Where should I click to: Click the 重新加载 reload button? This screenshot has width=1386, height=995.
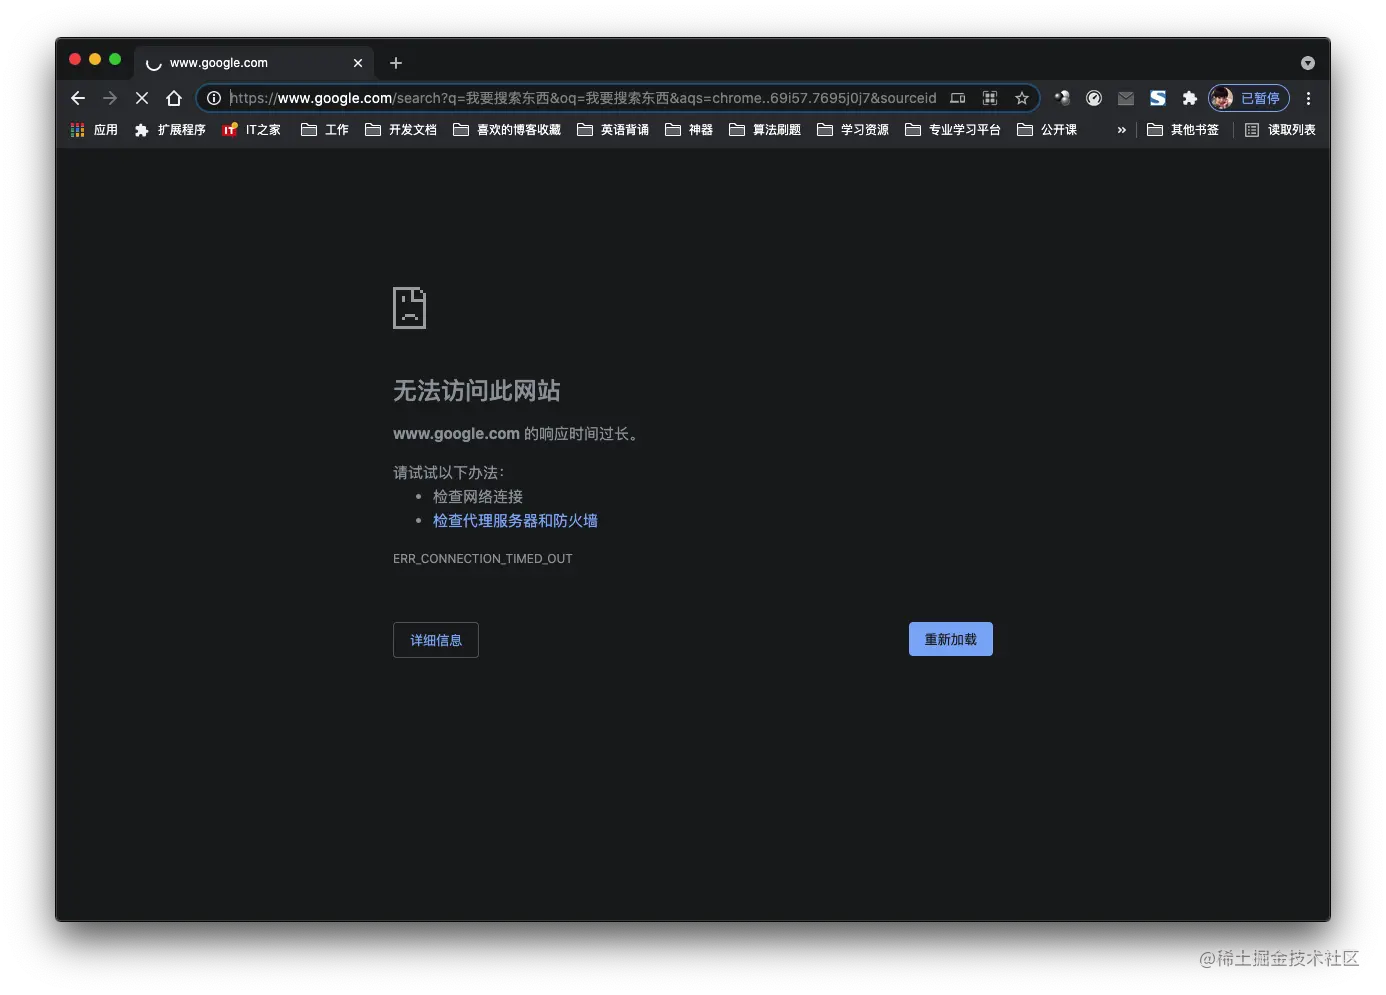tap(951, 639)
